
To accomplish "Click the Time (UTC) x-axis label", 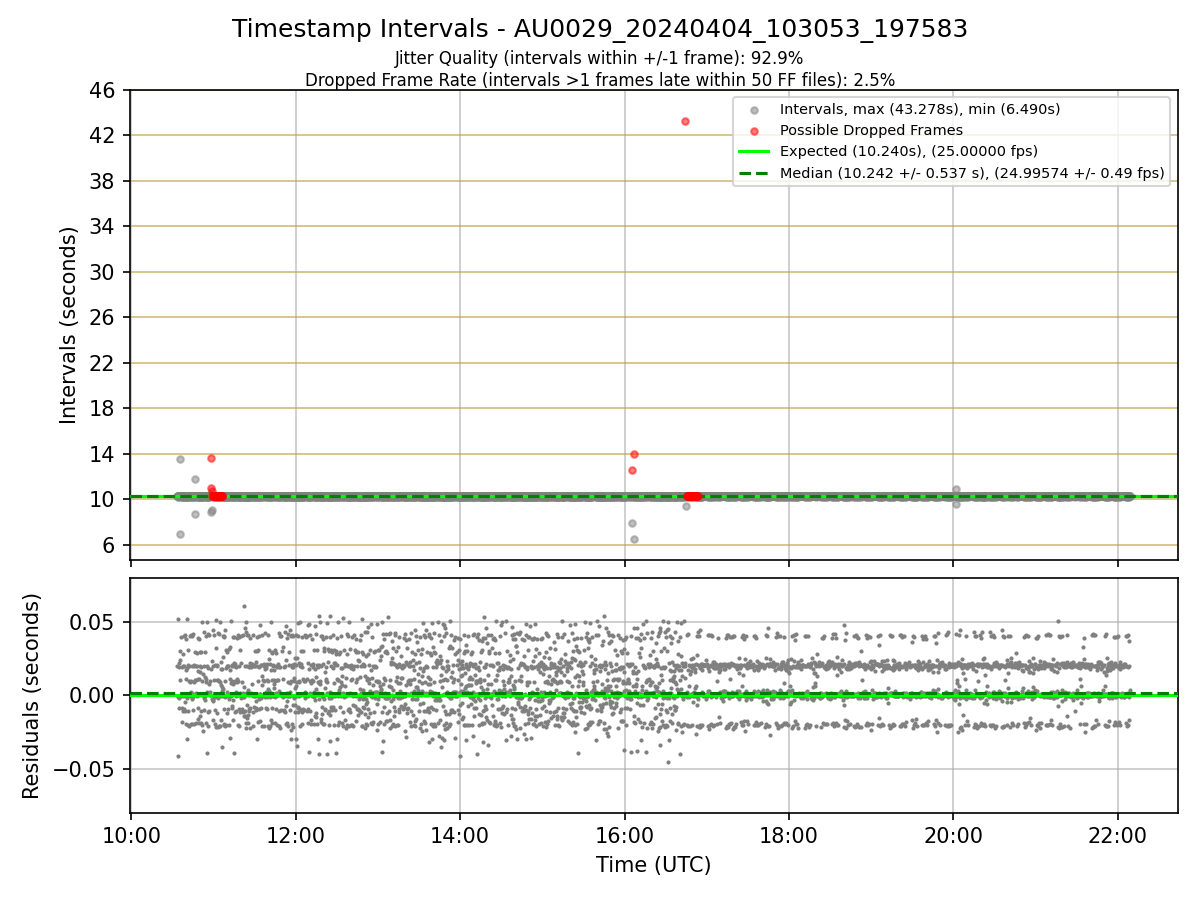I will coord(653,865).
